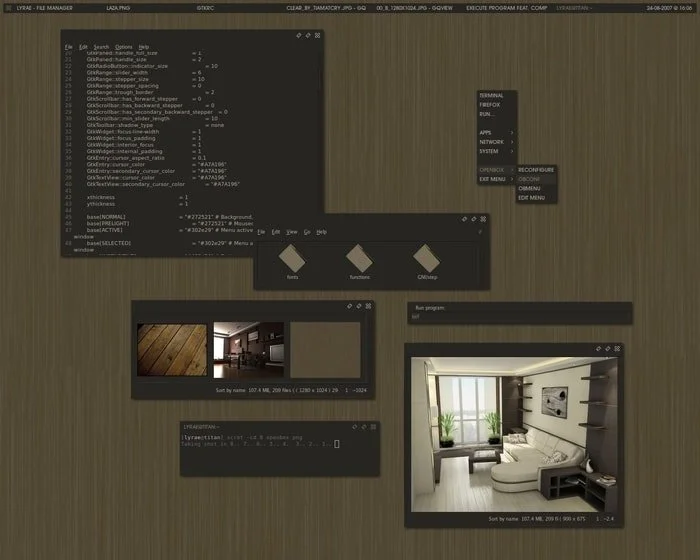
Task: Expand the SYSTEM submenu
Action: pos(497,151)
